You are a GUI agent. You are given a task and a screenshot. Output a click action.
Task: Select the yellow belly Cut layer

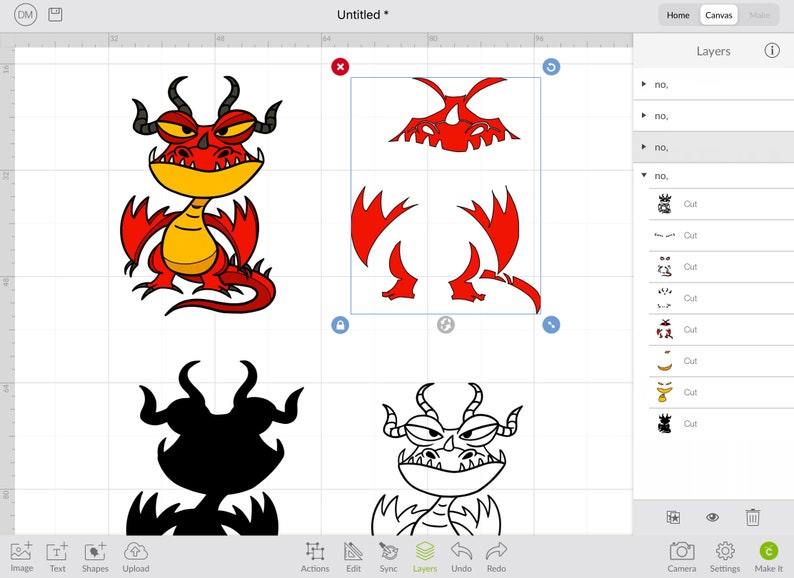[721, 393]
